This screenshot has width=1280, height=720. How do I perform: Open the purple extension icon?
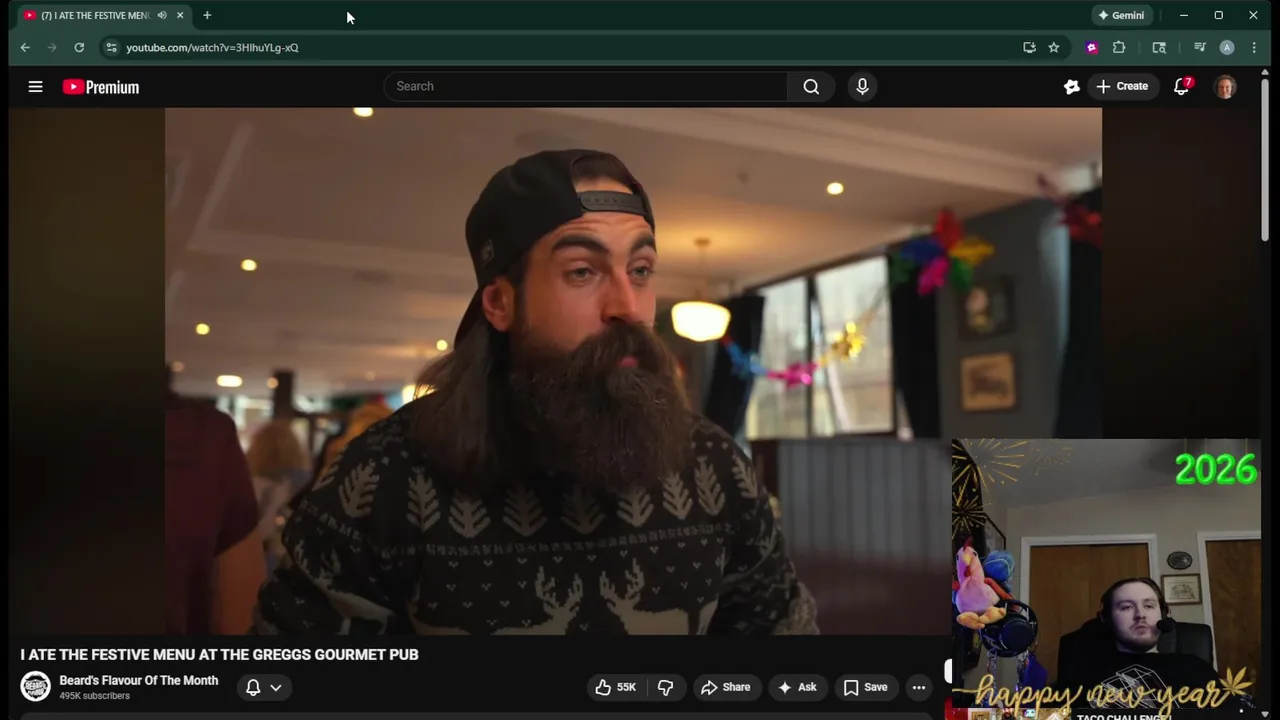(x=1091, y=47)
